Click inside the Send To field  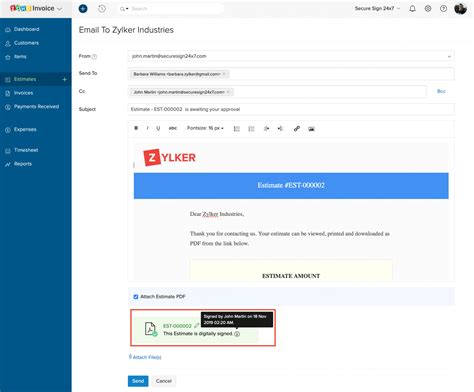pos(291,74)
